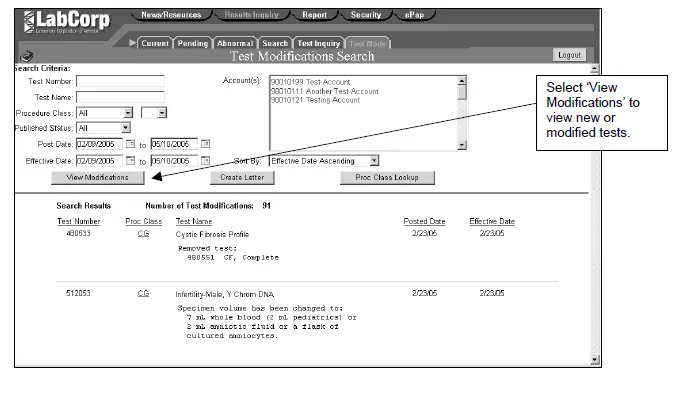Select account 90010199 Test Account
The height and width of the screenshot is (402, 700).
[311, 82]
